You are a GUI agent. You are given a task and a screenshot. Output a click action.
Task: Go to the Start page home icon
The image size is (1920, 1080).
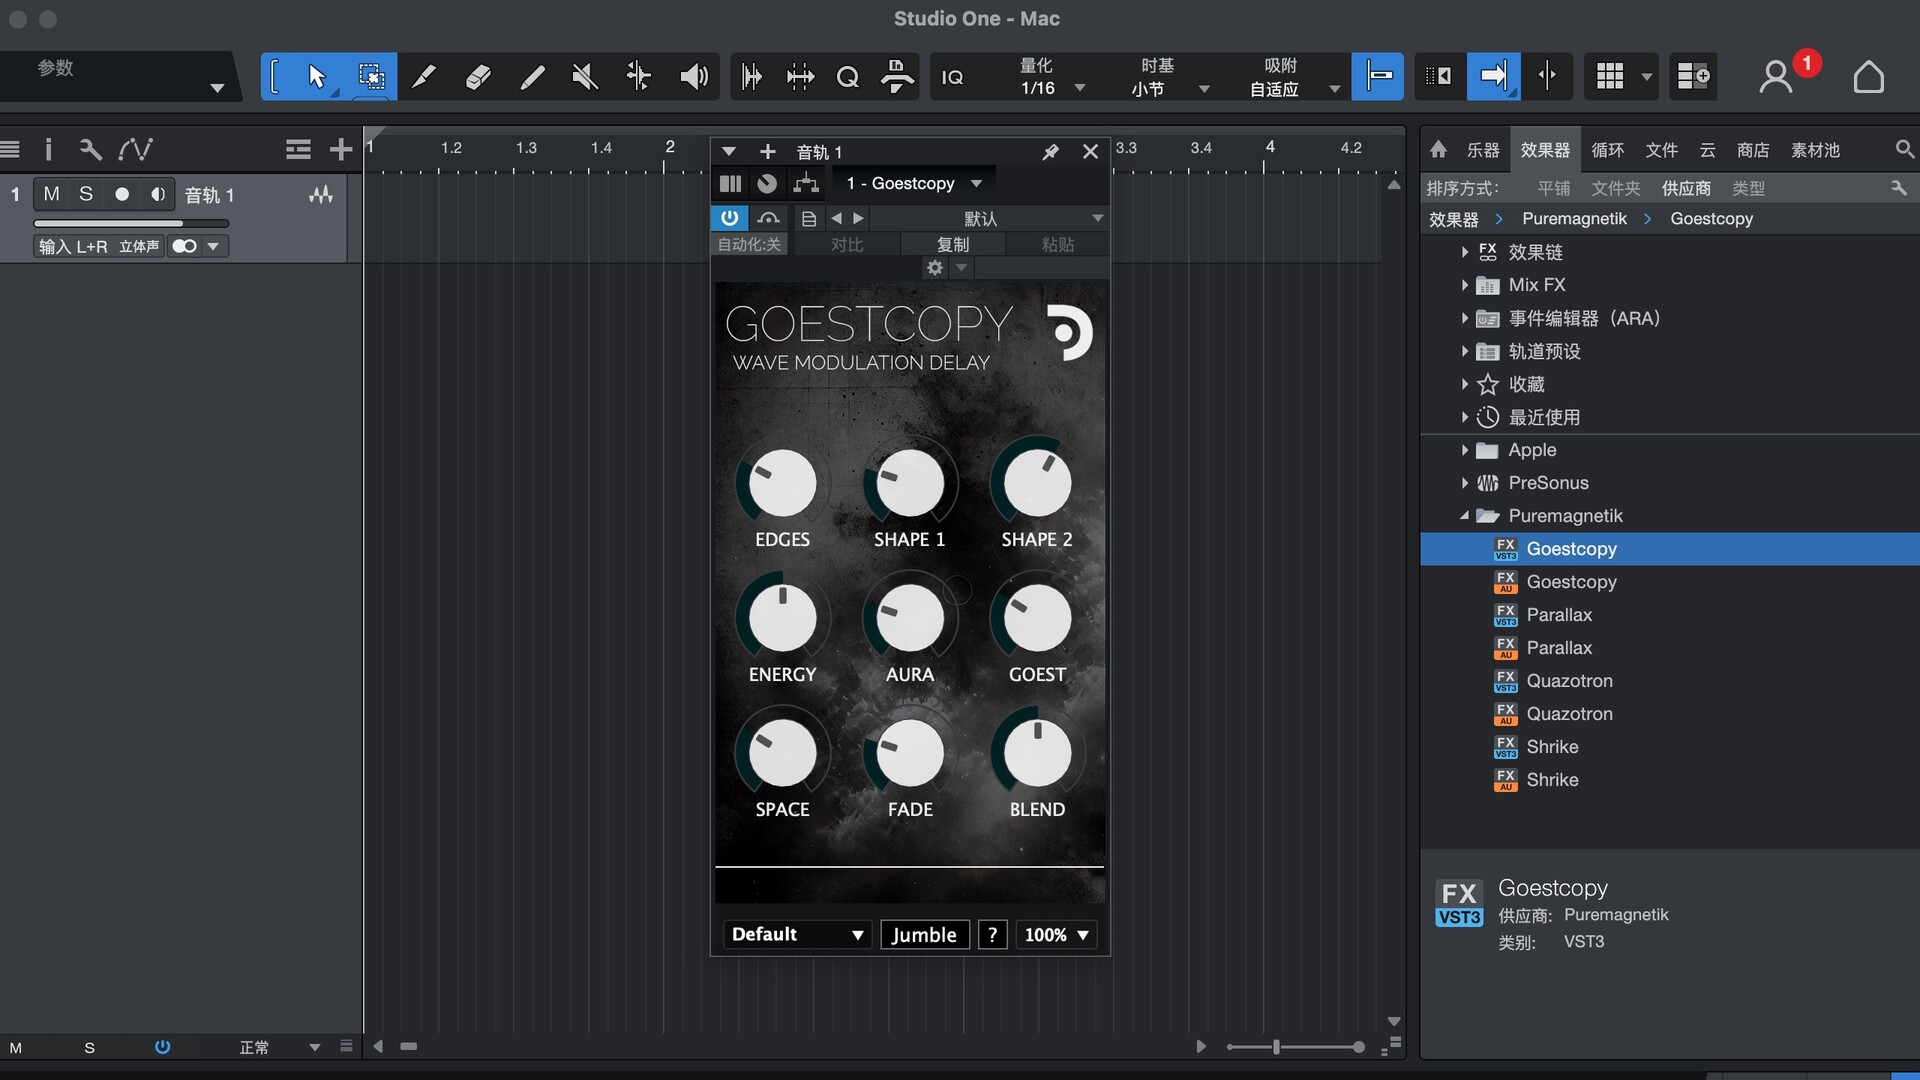[1868, 77]
